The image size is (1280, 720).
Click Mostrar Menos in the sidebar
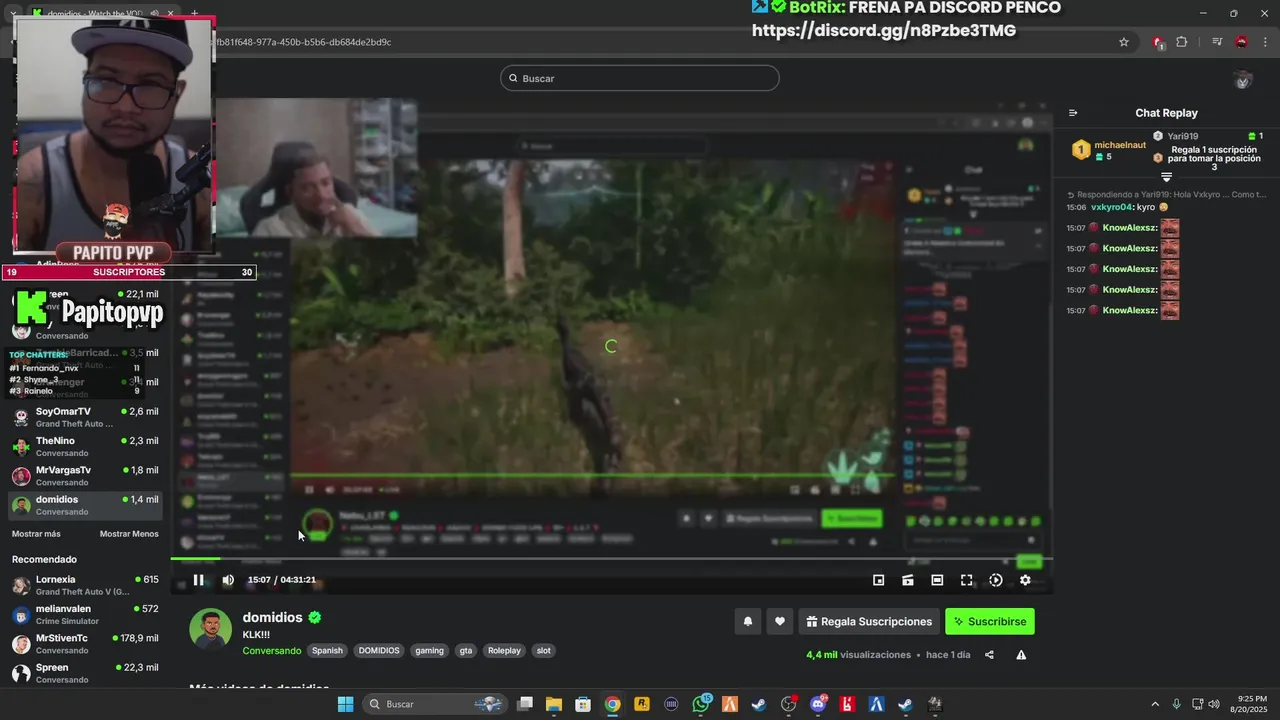[x=129, y=534]
